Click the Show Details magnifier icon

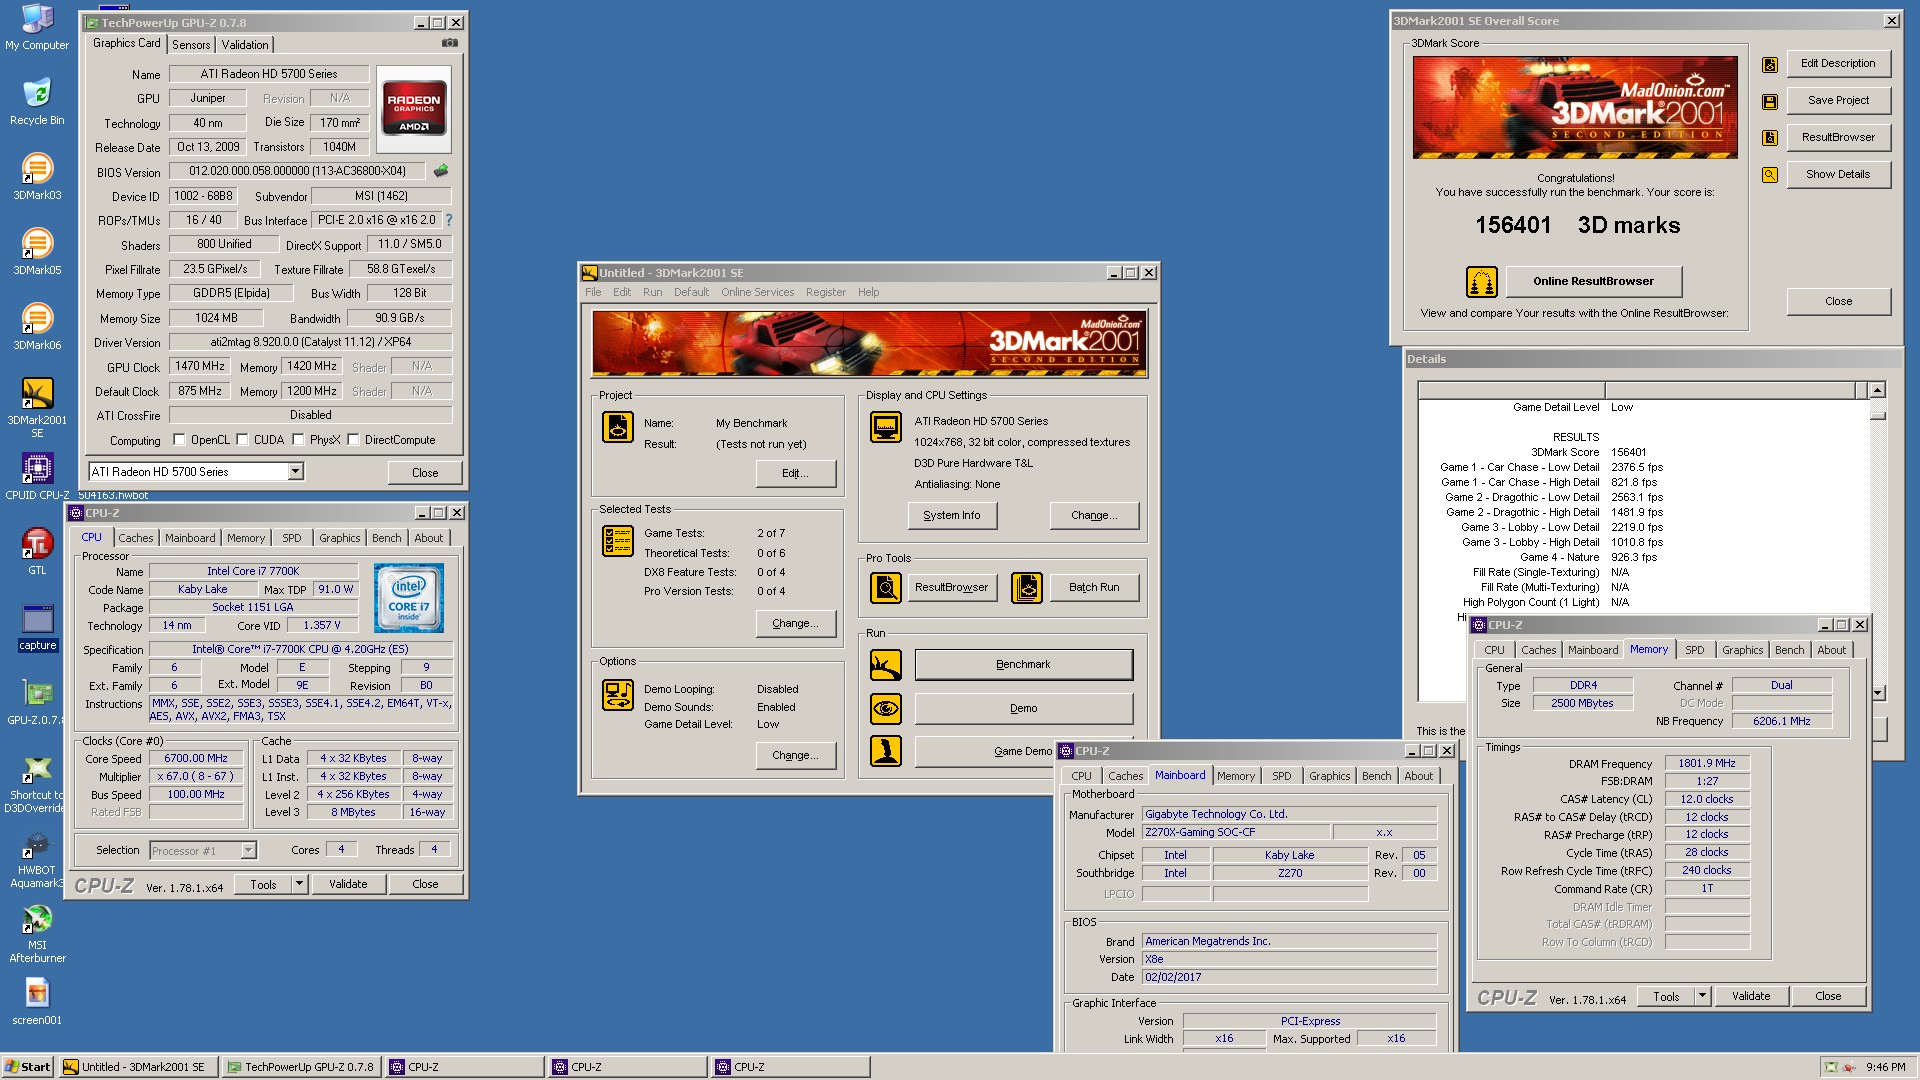tap(1770, 175)
